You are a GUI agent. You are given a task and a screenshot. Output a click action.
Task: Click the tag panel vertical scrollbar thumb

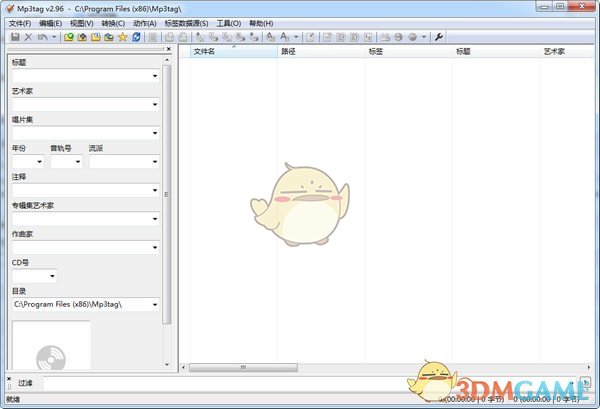click(x=167, y=194)
